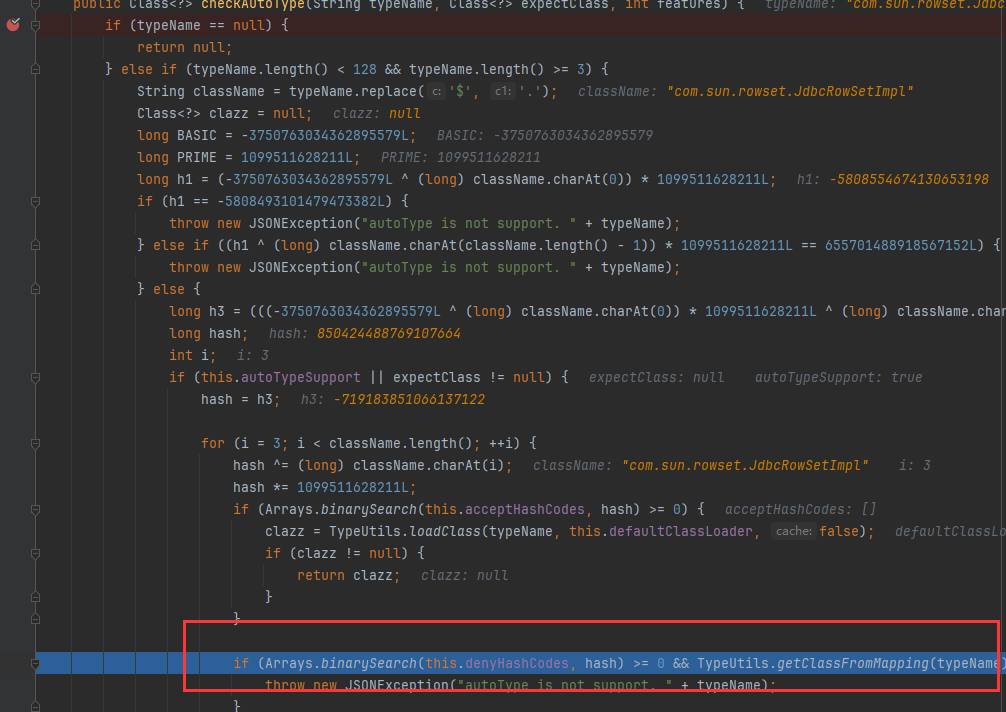Collapse the 'else if ((h1 ^ (long)' block
The height and width of the screenshot is (712, 1006).
36,245
